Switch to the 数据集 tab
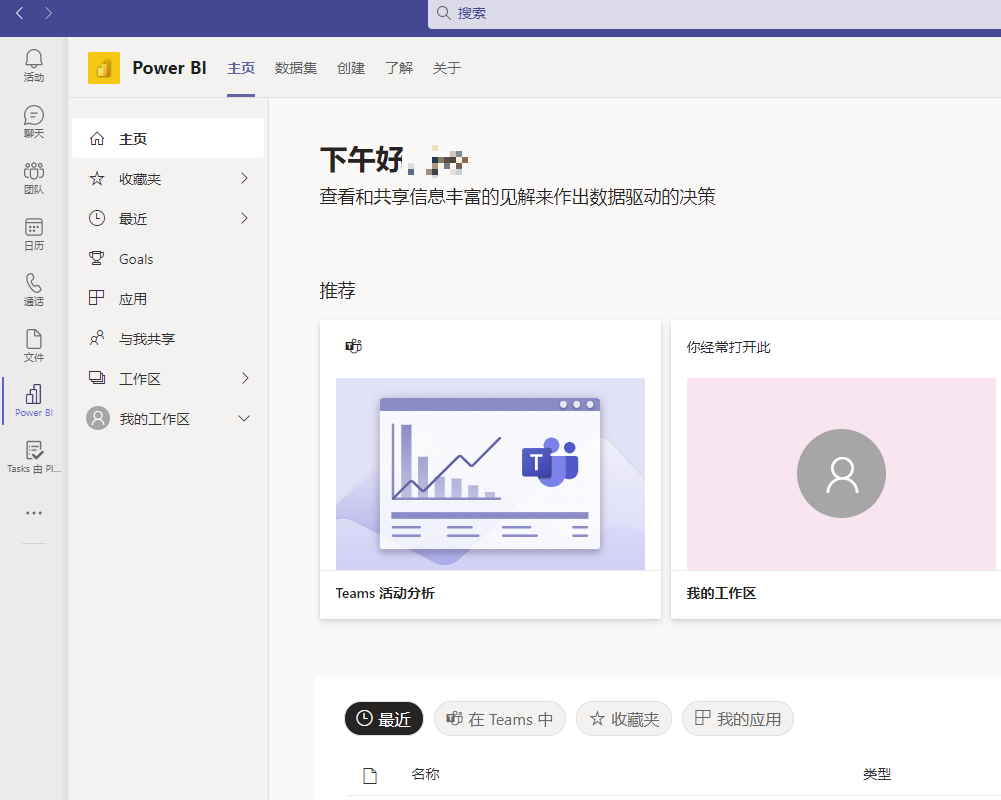Screen dimensions: 1001x800 [296, 68]
